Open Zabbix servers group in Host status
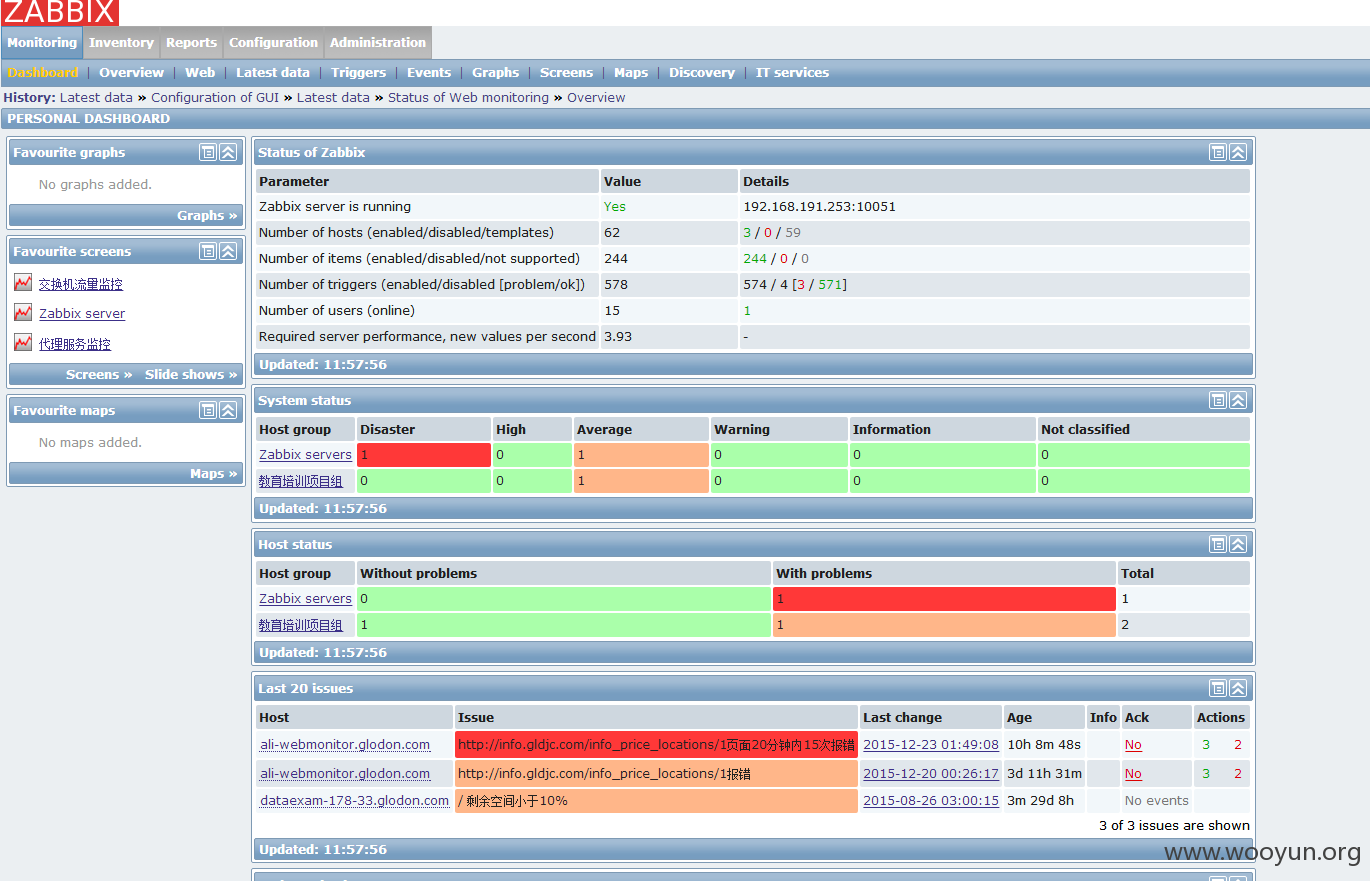The width and height of the screenshot is (1370, 881). pyautogui.click(x=305, y=598)
